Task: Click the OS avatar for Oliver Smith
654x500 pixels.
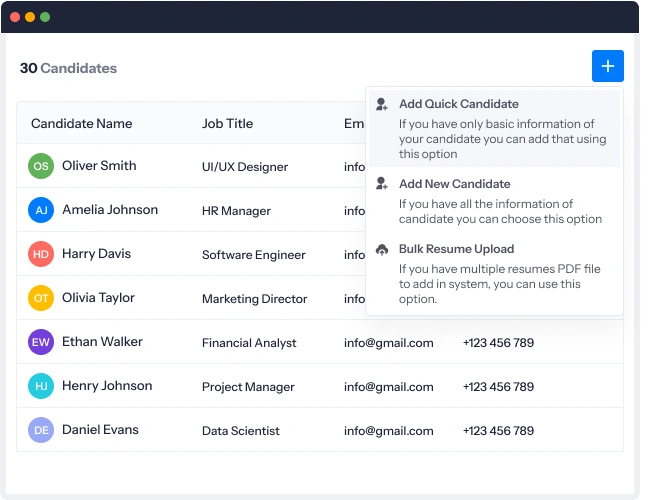Action: point(41,166)
